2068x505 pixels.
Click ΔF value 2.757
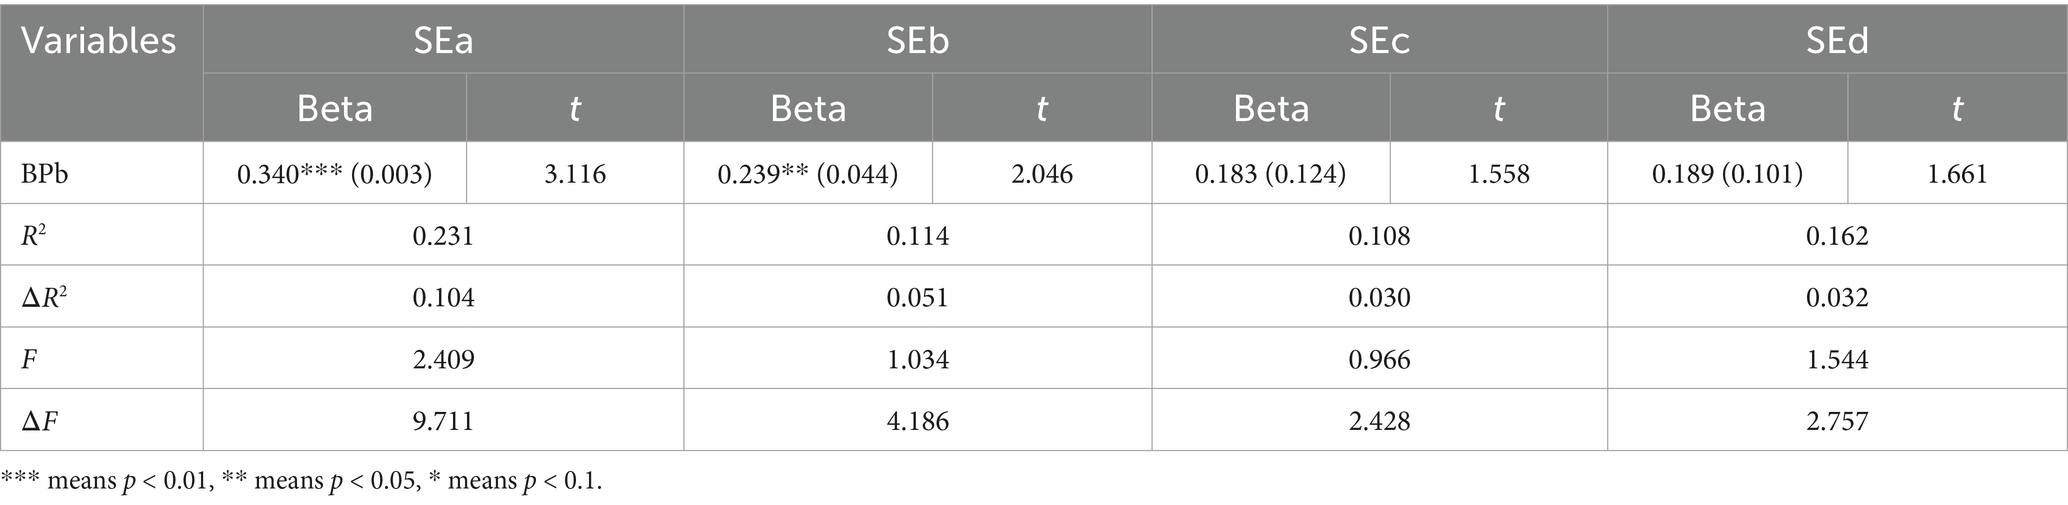point(1837,421)
